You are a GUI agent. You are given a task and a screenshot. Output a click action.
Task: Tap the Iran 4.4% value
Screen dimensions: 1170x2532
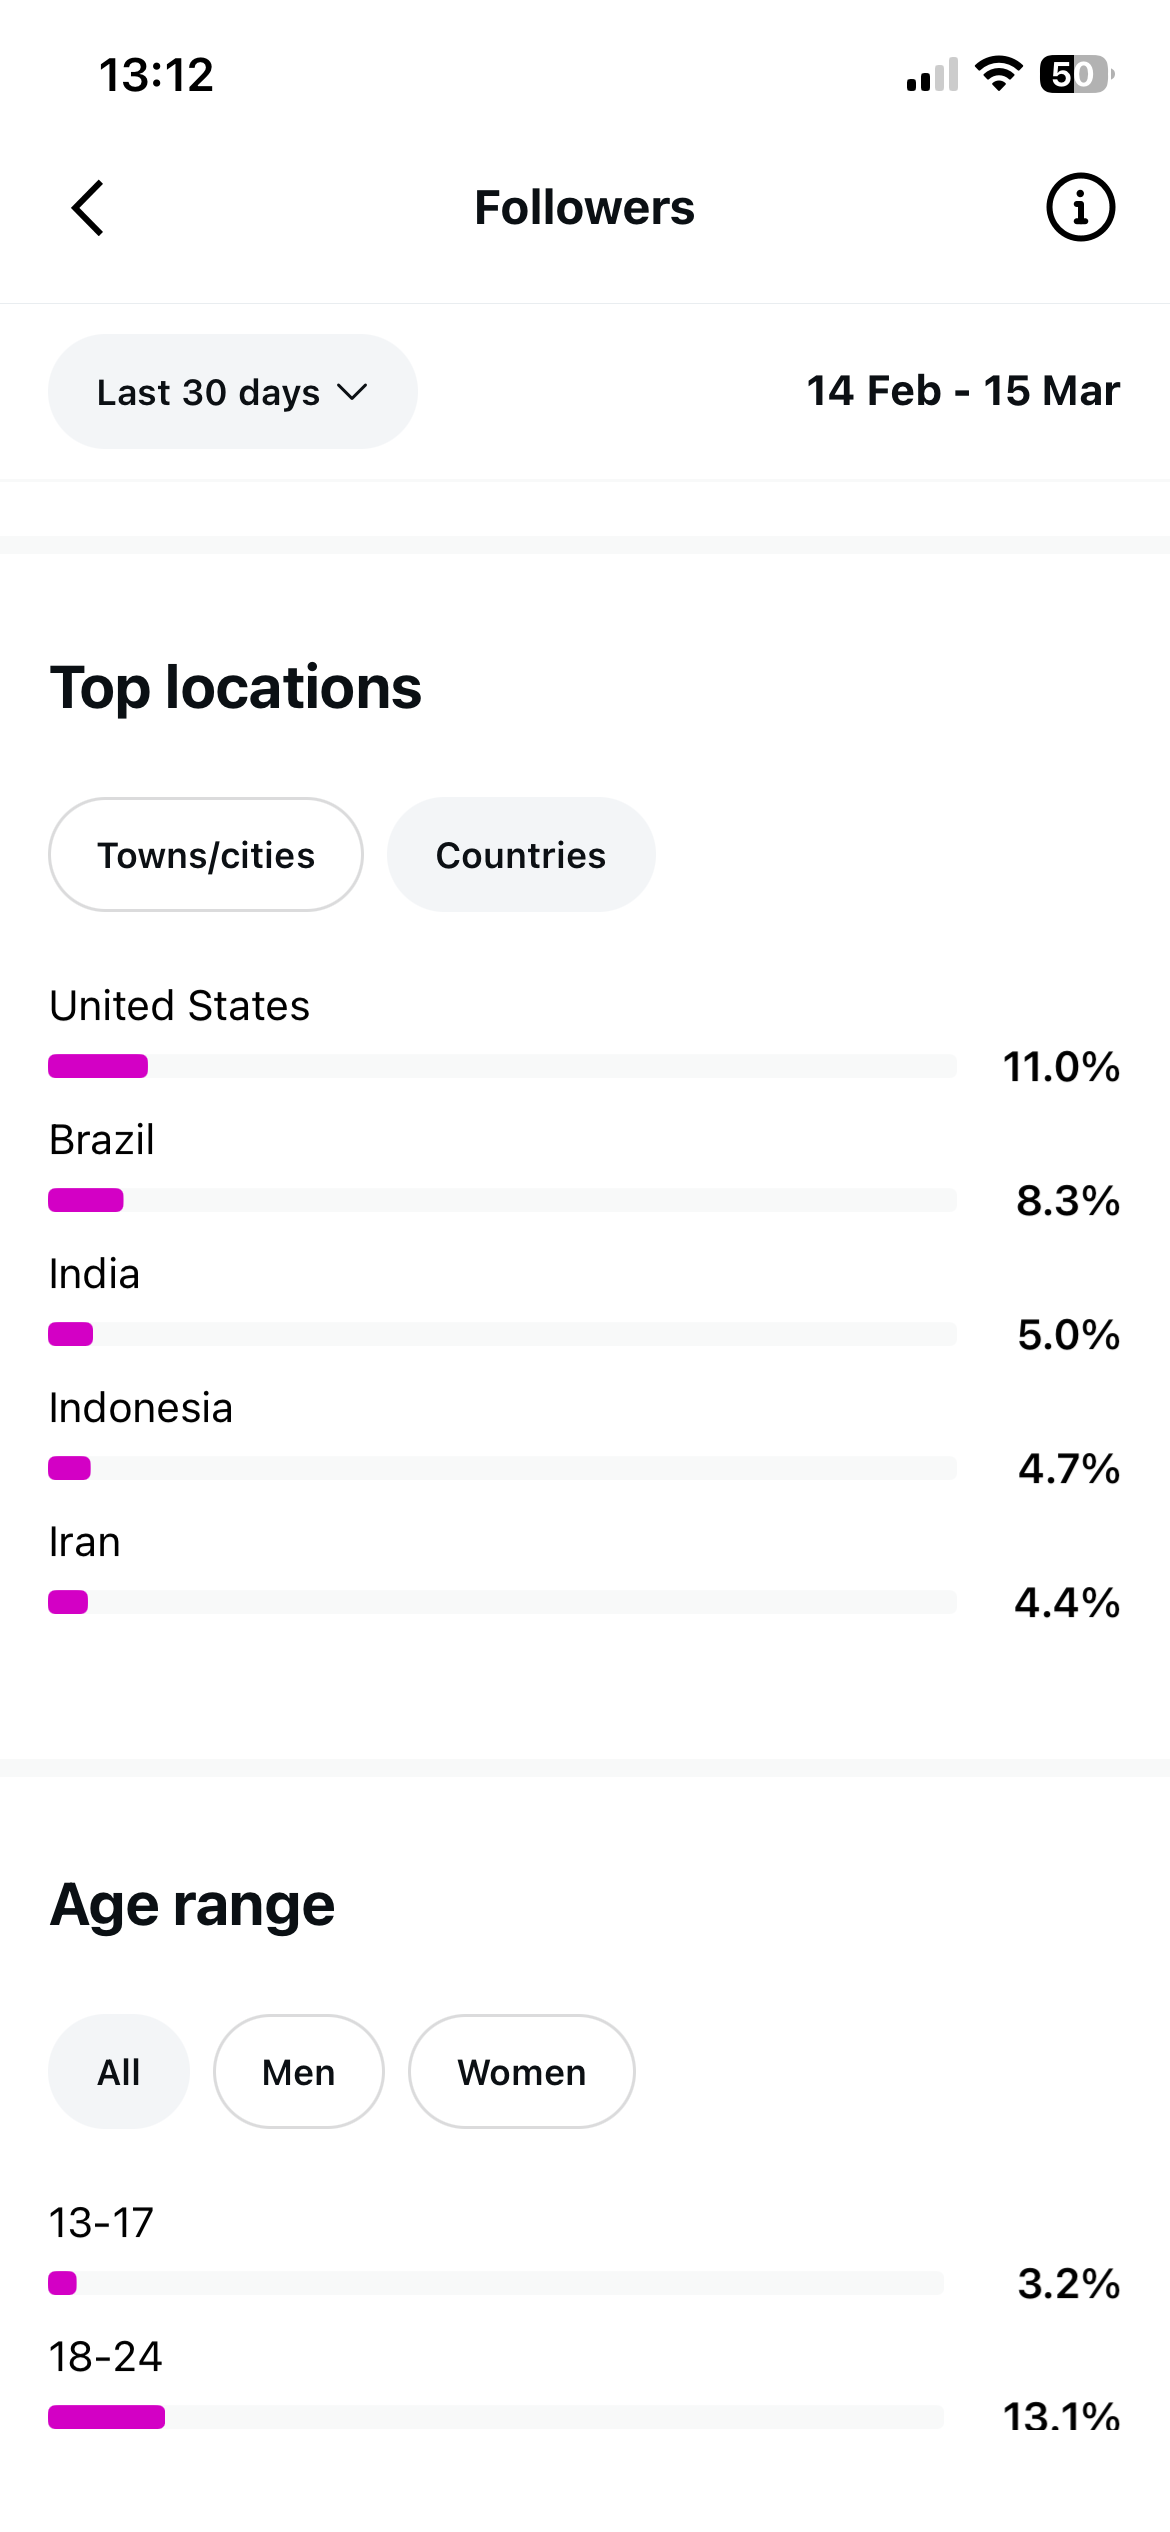point(1066,1602)
